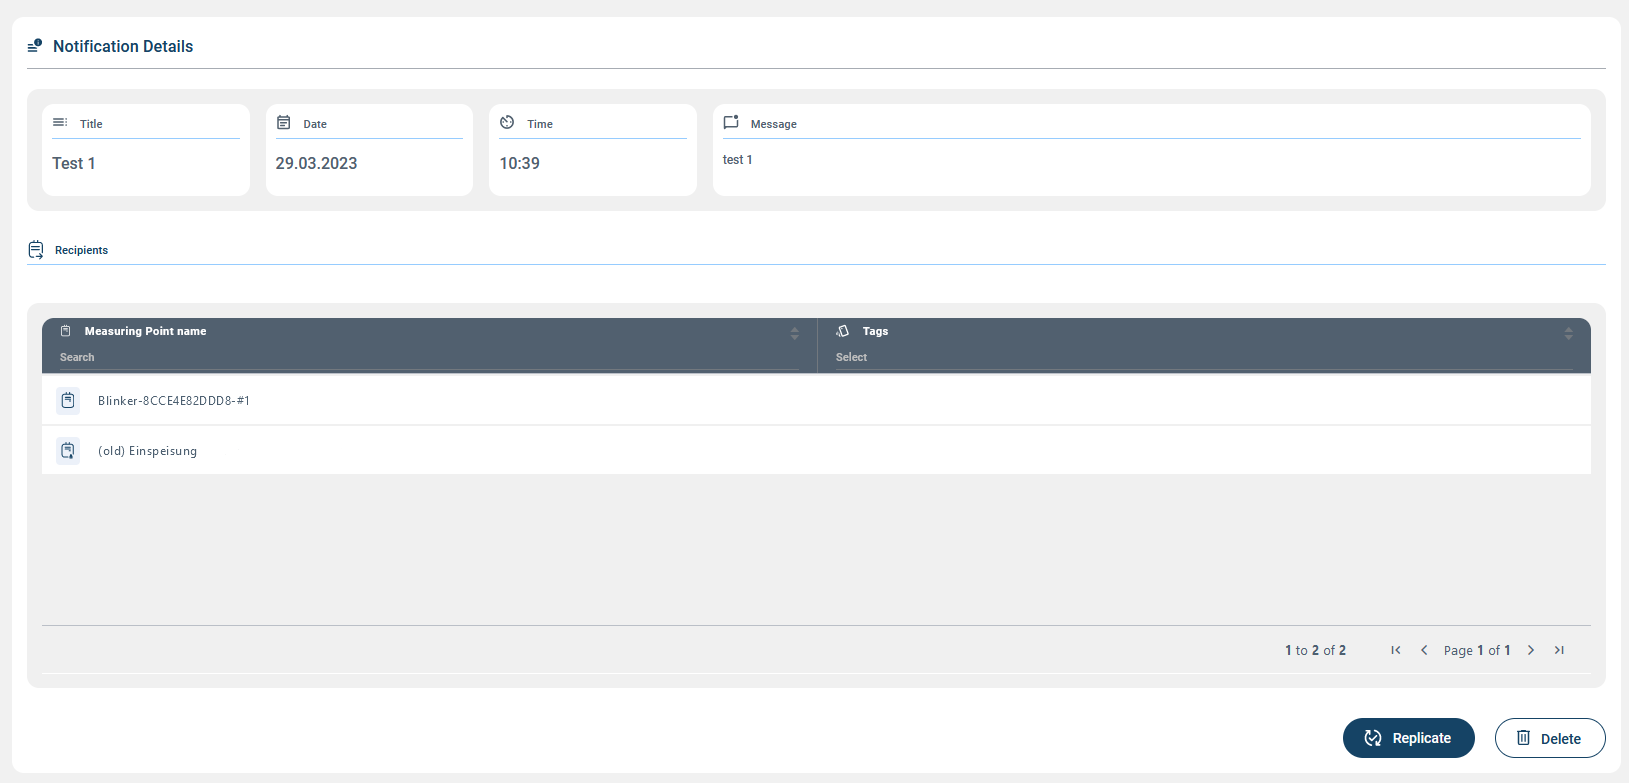Image resolution: width=1629 pixels, height=783 pixels.
Task: Click the trash icon in Delete button
Action: pyautogui.click(x=1523, y=738)
